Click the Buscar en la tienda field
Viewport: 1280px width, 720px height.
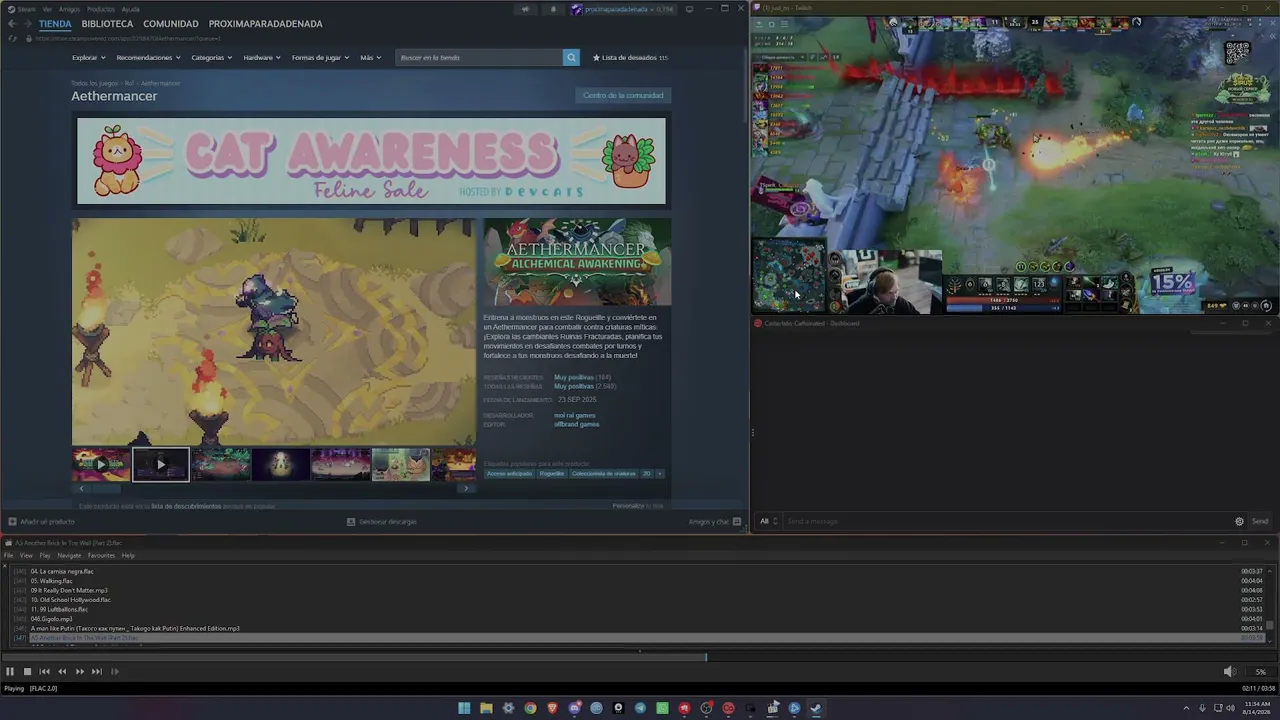click(479, 57)
